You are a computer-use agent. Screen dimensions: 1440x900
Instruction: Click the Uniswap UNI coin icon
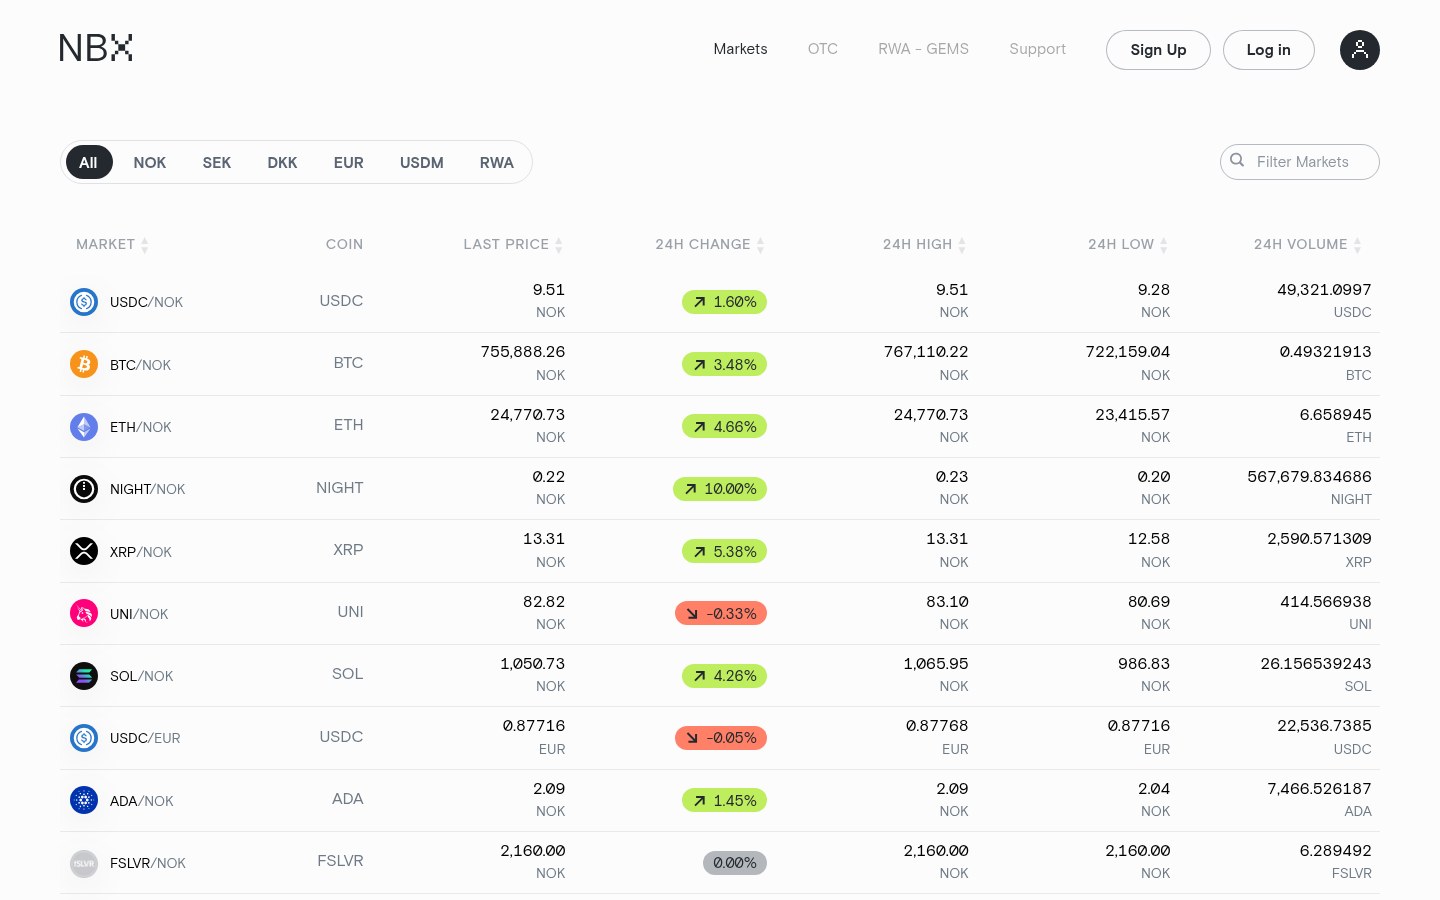[x=84, y=613]
